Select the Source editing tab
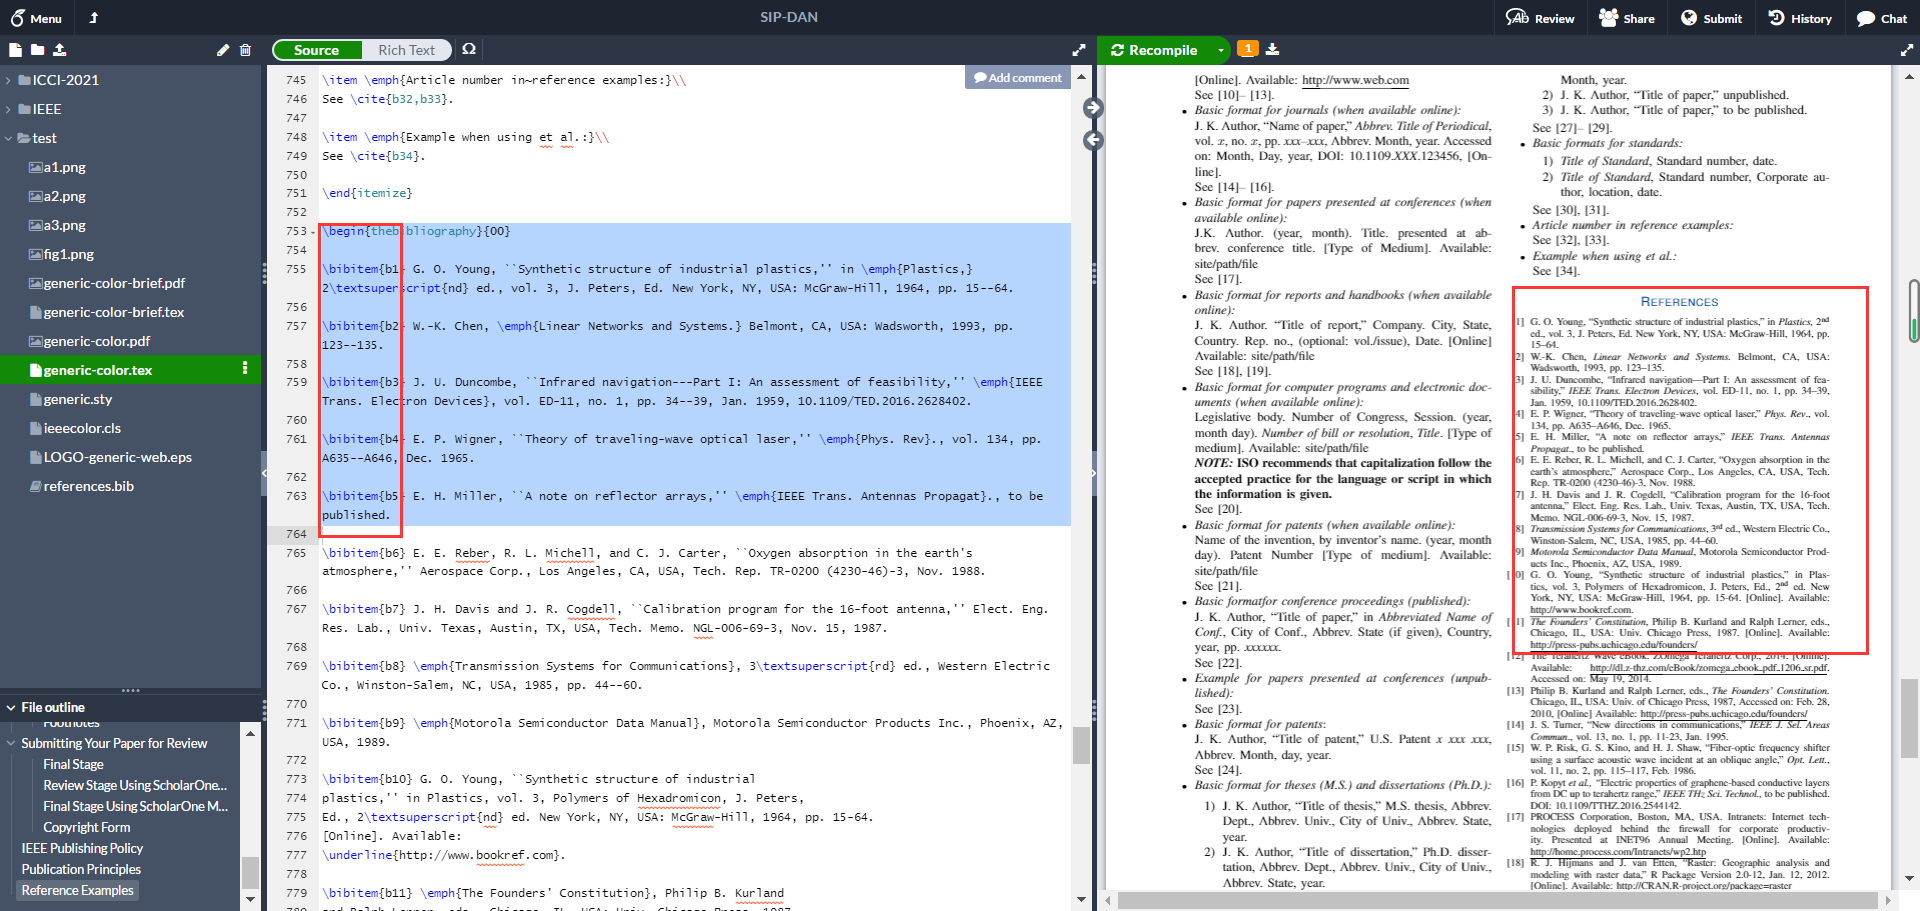This screenshot has height=911, width=1920. pyautogui.click(x=317, y=49)
